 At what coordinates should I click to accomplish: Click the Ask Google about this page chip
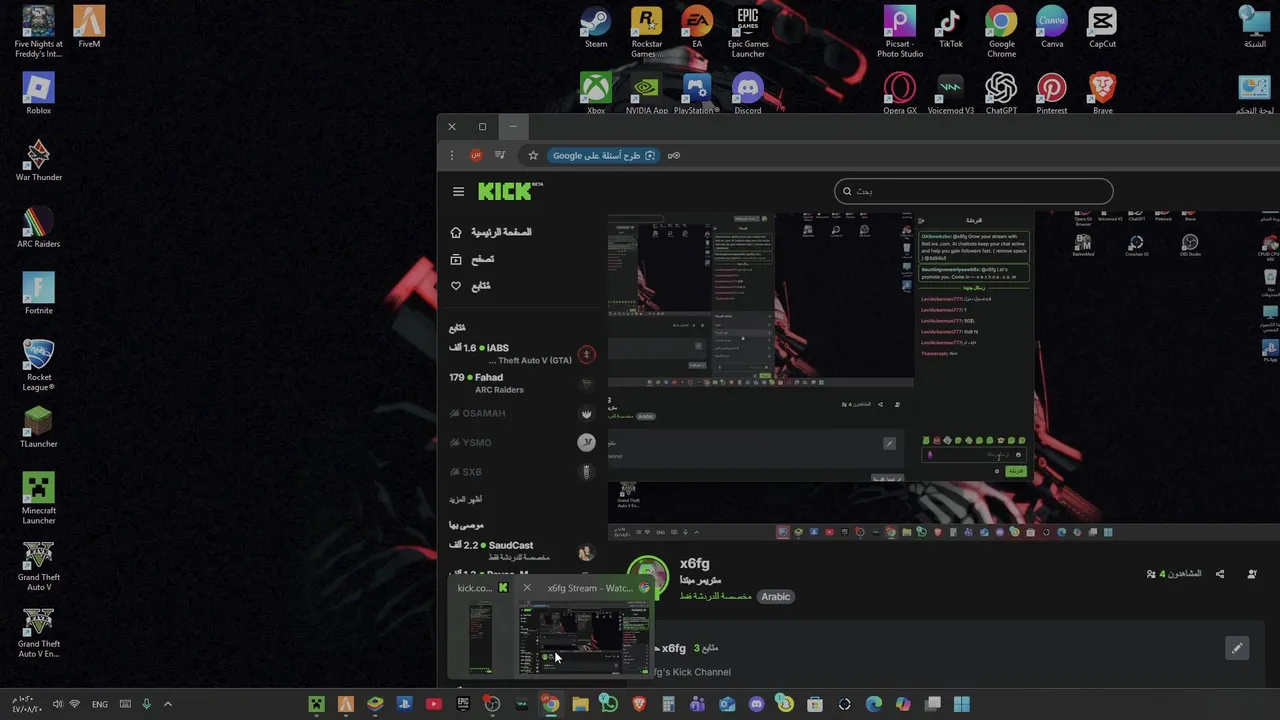[604, 155]
